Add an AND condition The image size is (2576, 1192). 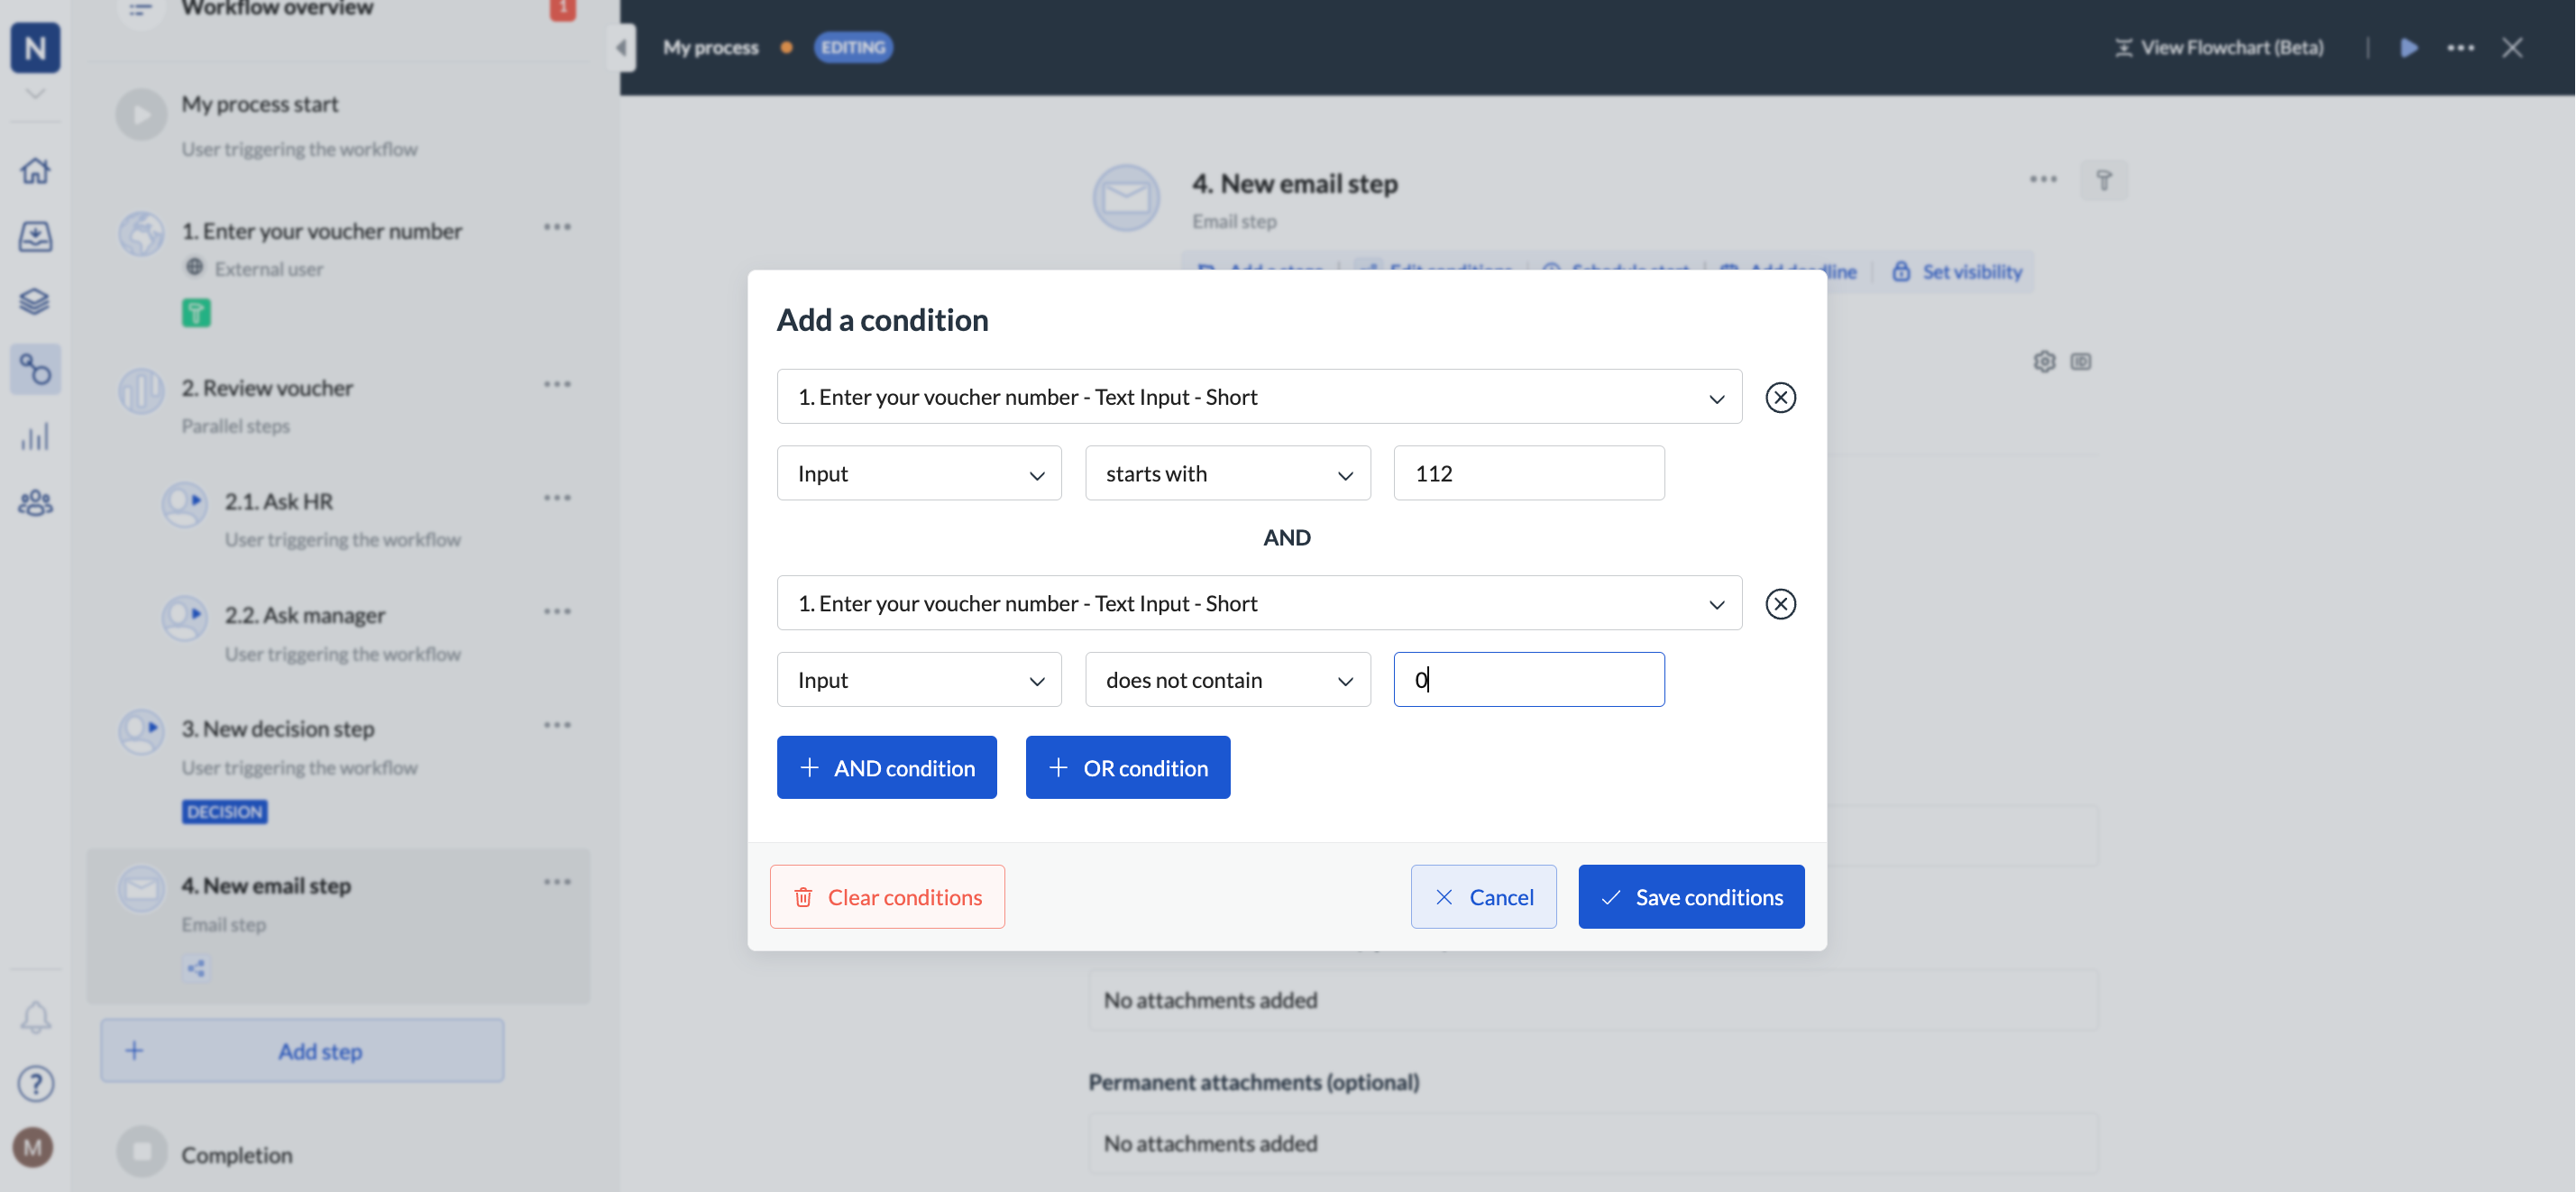tap(886, 768)
